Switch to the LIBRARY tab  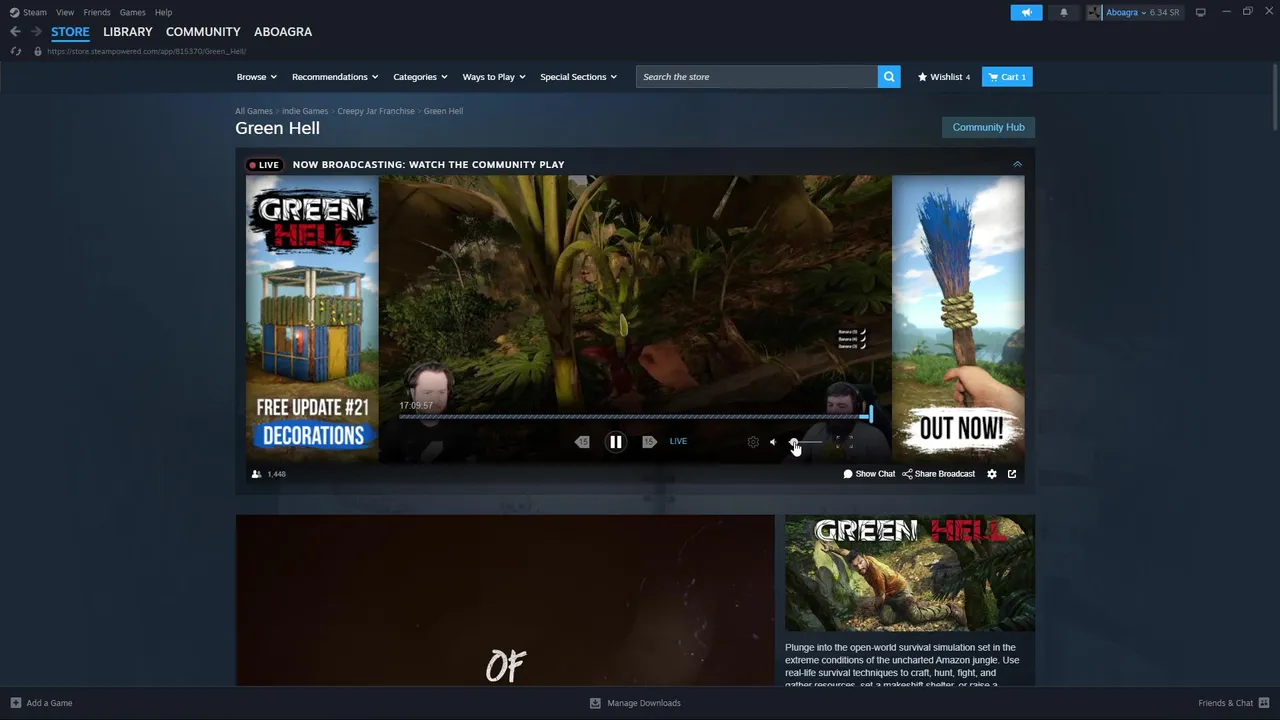(128, 32)
